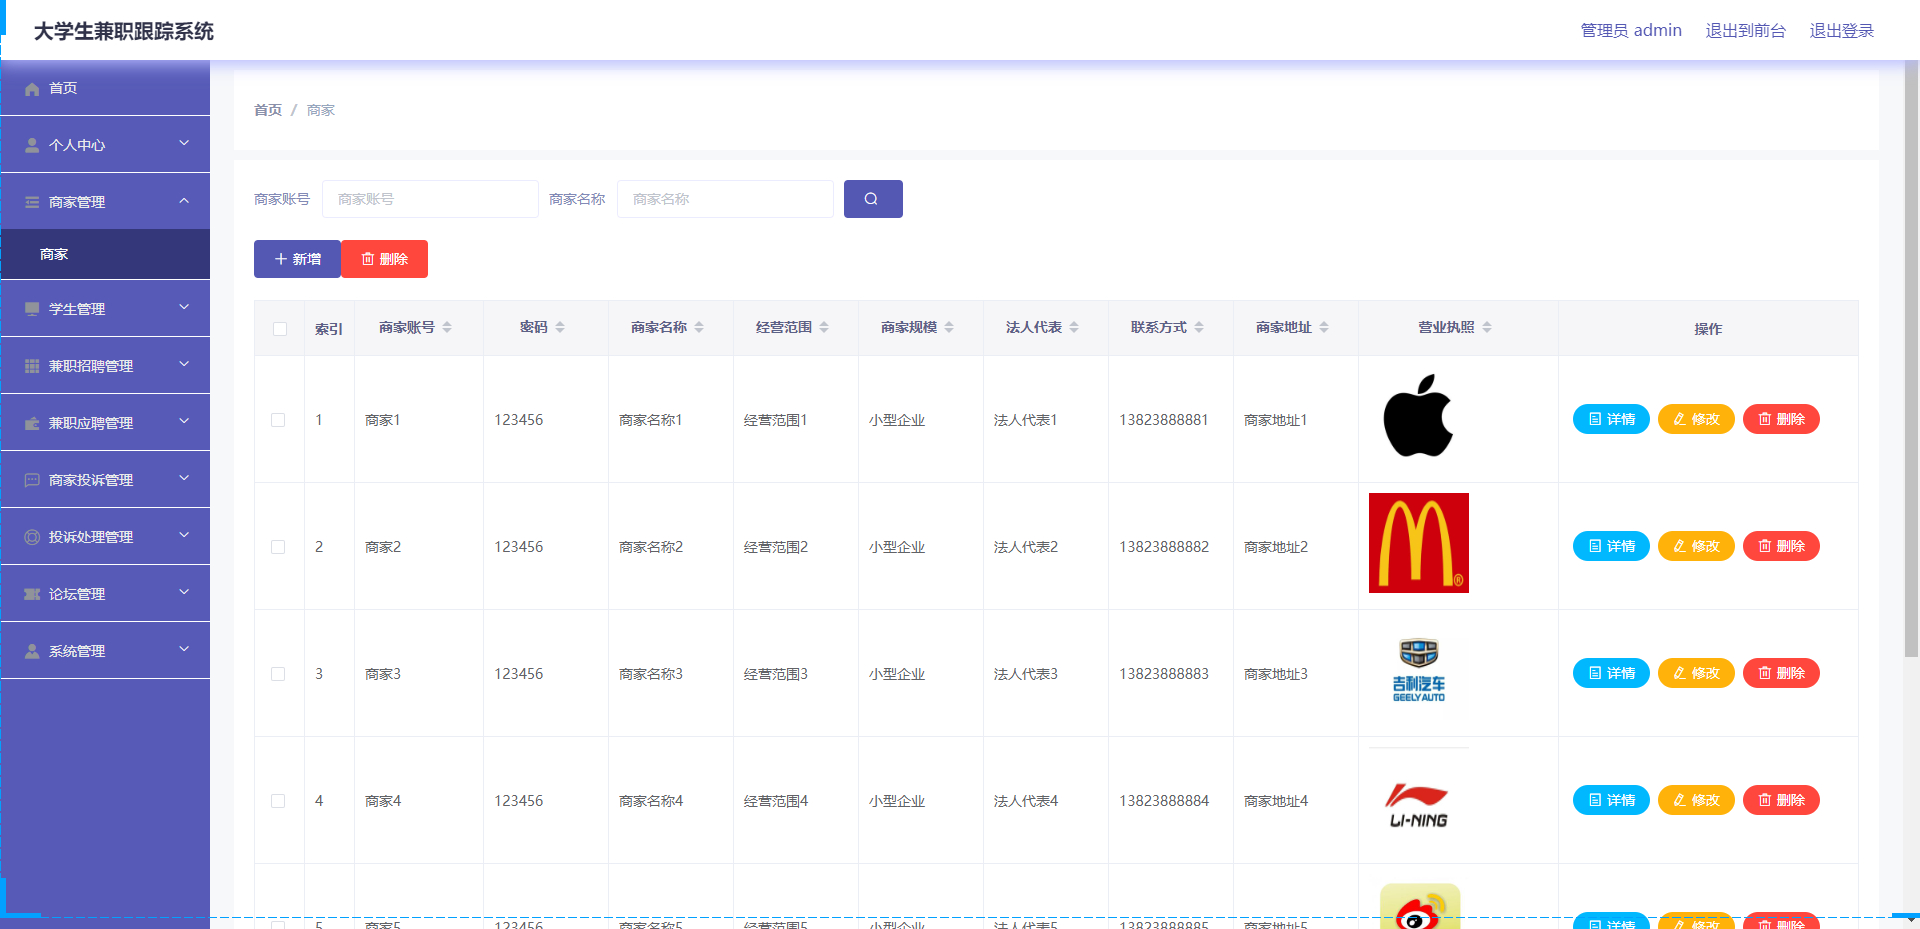Sort by 营业执照 column arrows
Image resolution: width=1920 pixels, height=929 pixels.
[x=1487, y=328]
